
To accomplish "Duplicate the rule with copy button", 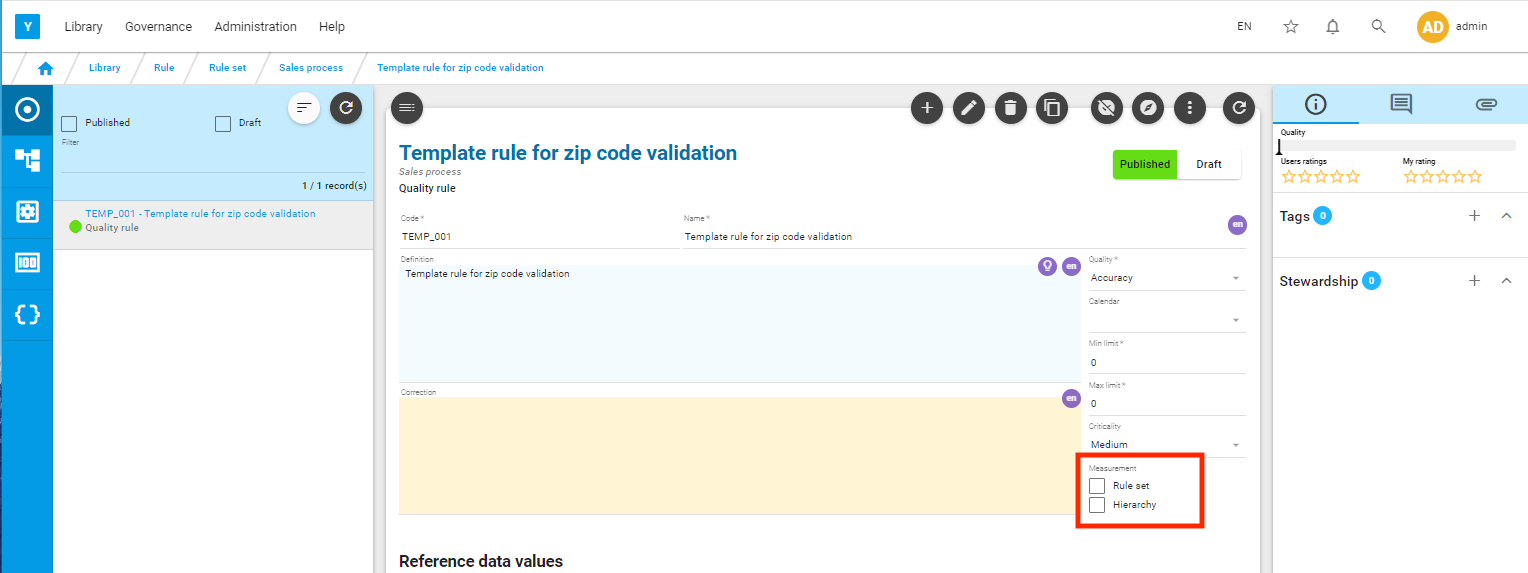I will coord(1052,108).
